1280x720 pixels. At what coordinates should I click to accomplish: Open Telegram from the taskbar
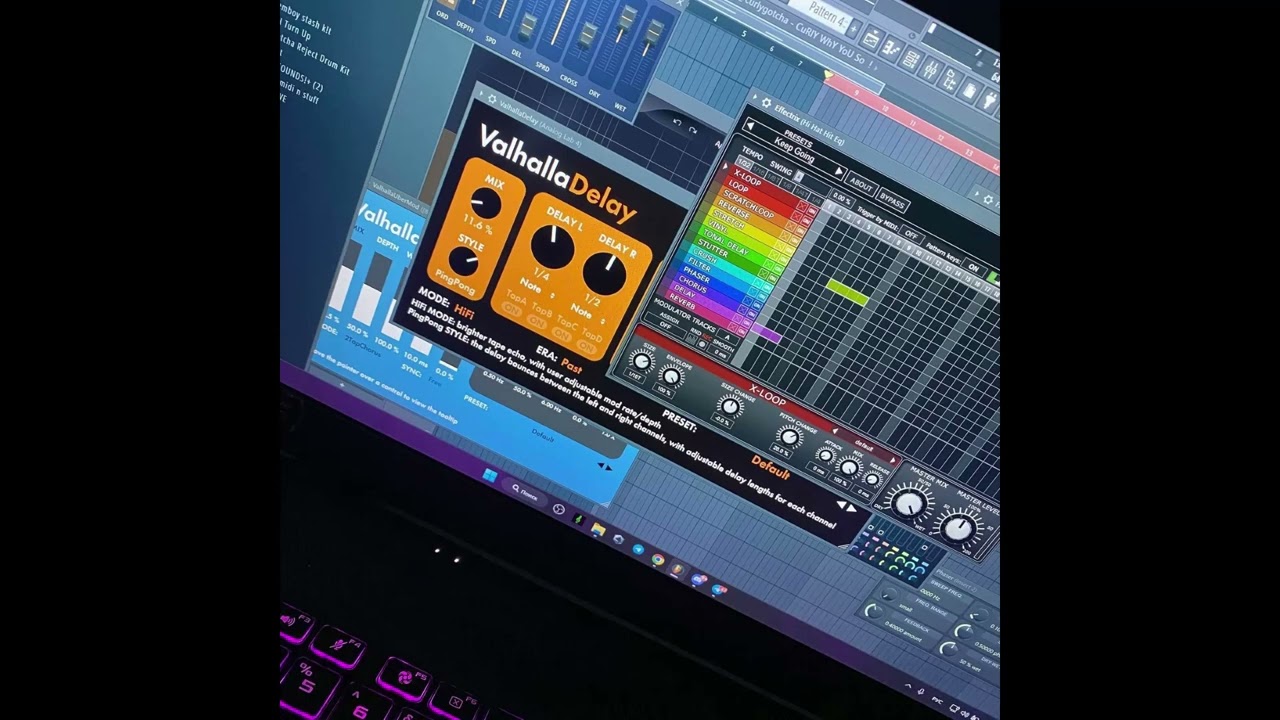638,549
